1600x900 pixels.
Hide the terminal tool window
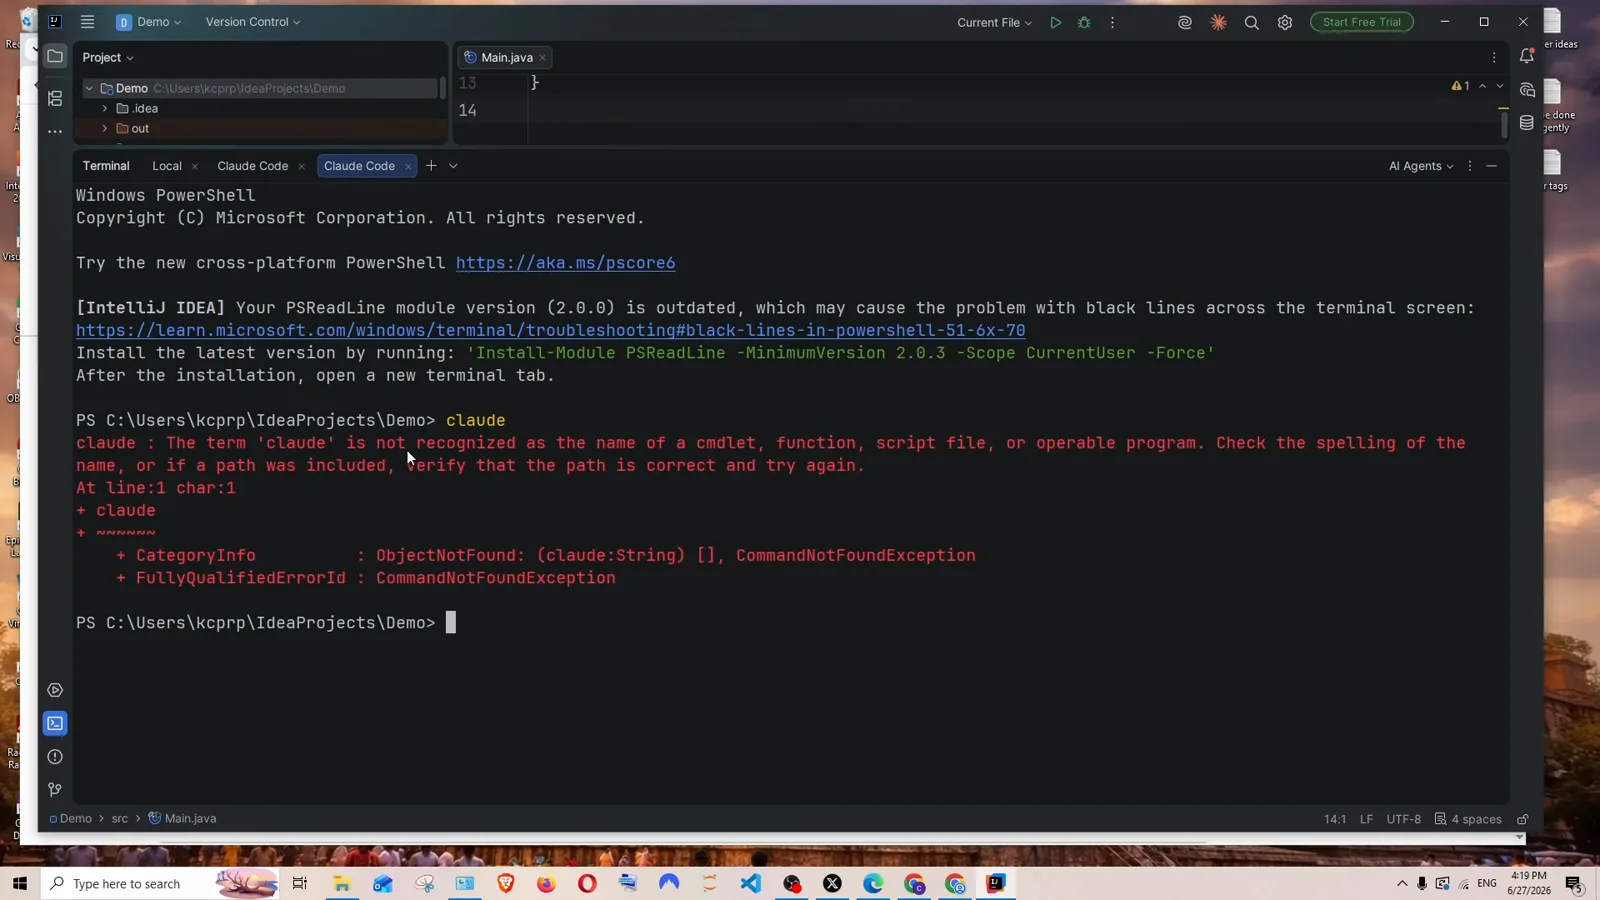1491,166
